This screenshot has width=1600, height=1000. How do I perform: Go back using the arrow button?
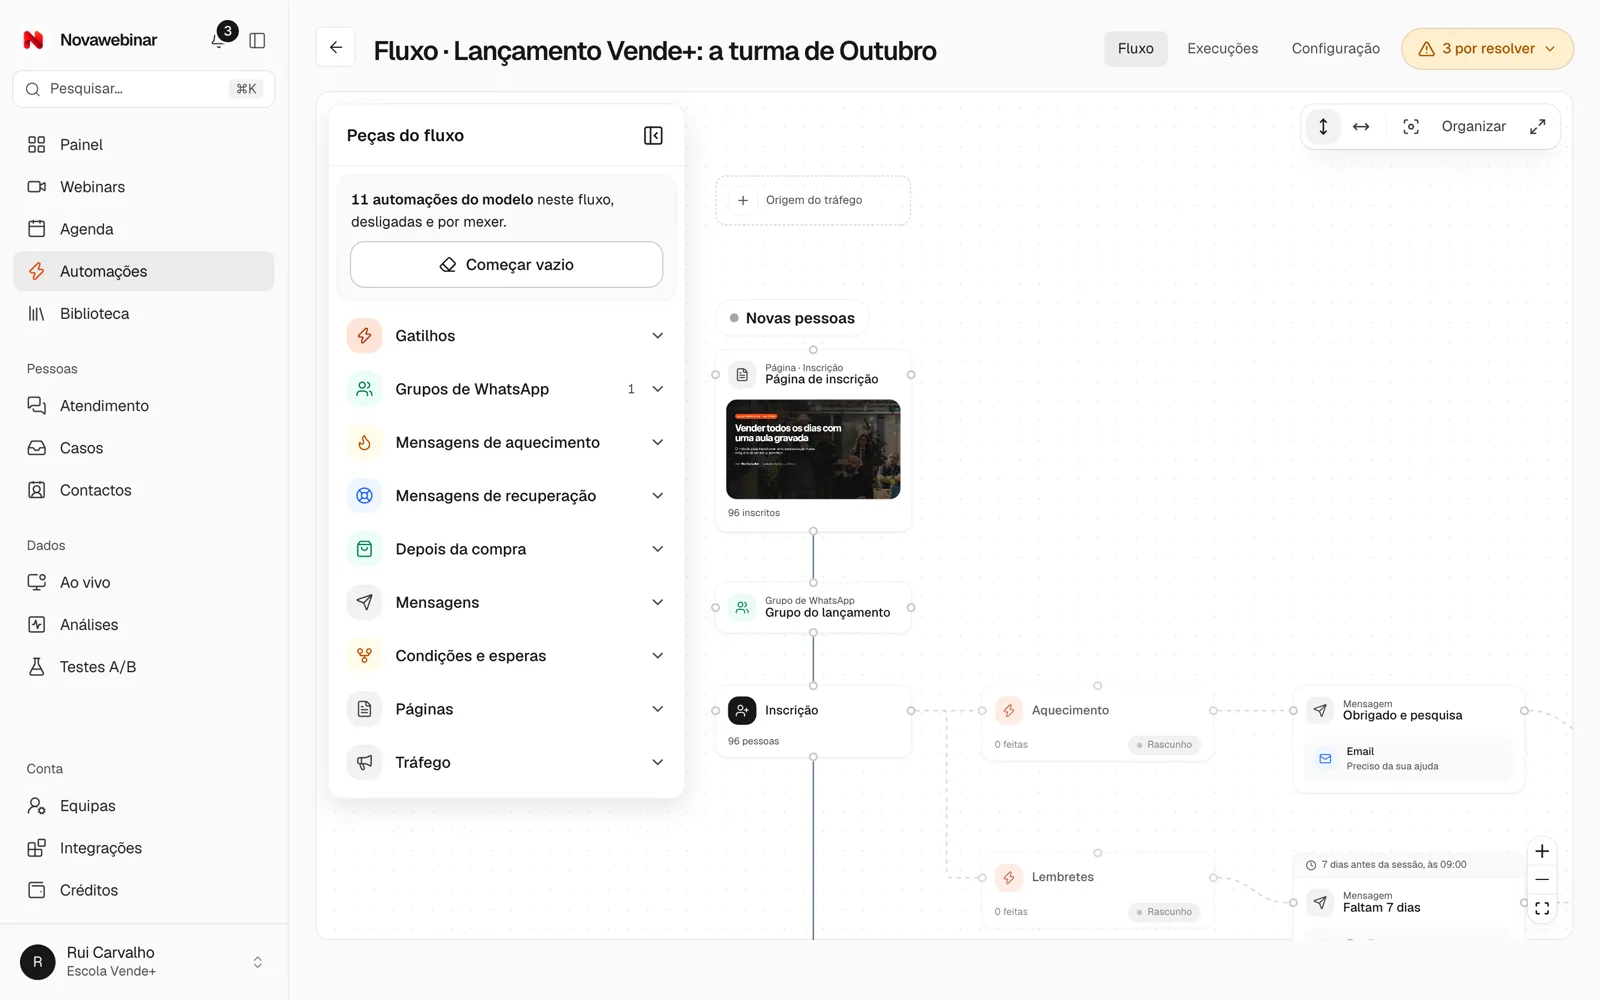point(336,47)
